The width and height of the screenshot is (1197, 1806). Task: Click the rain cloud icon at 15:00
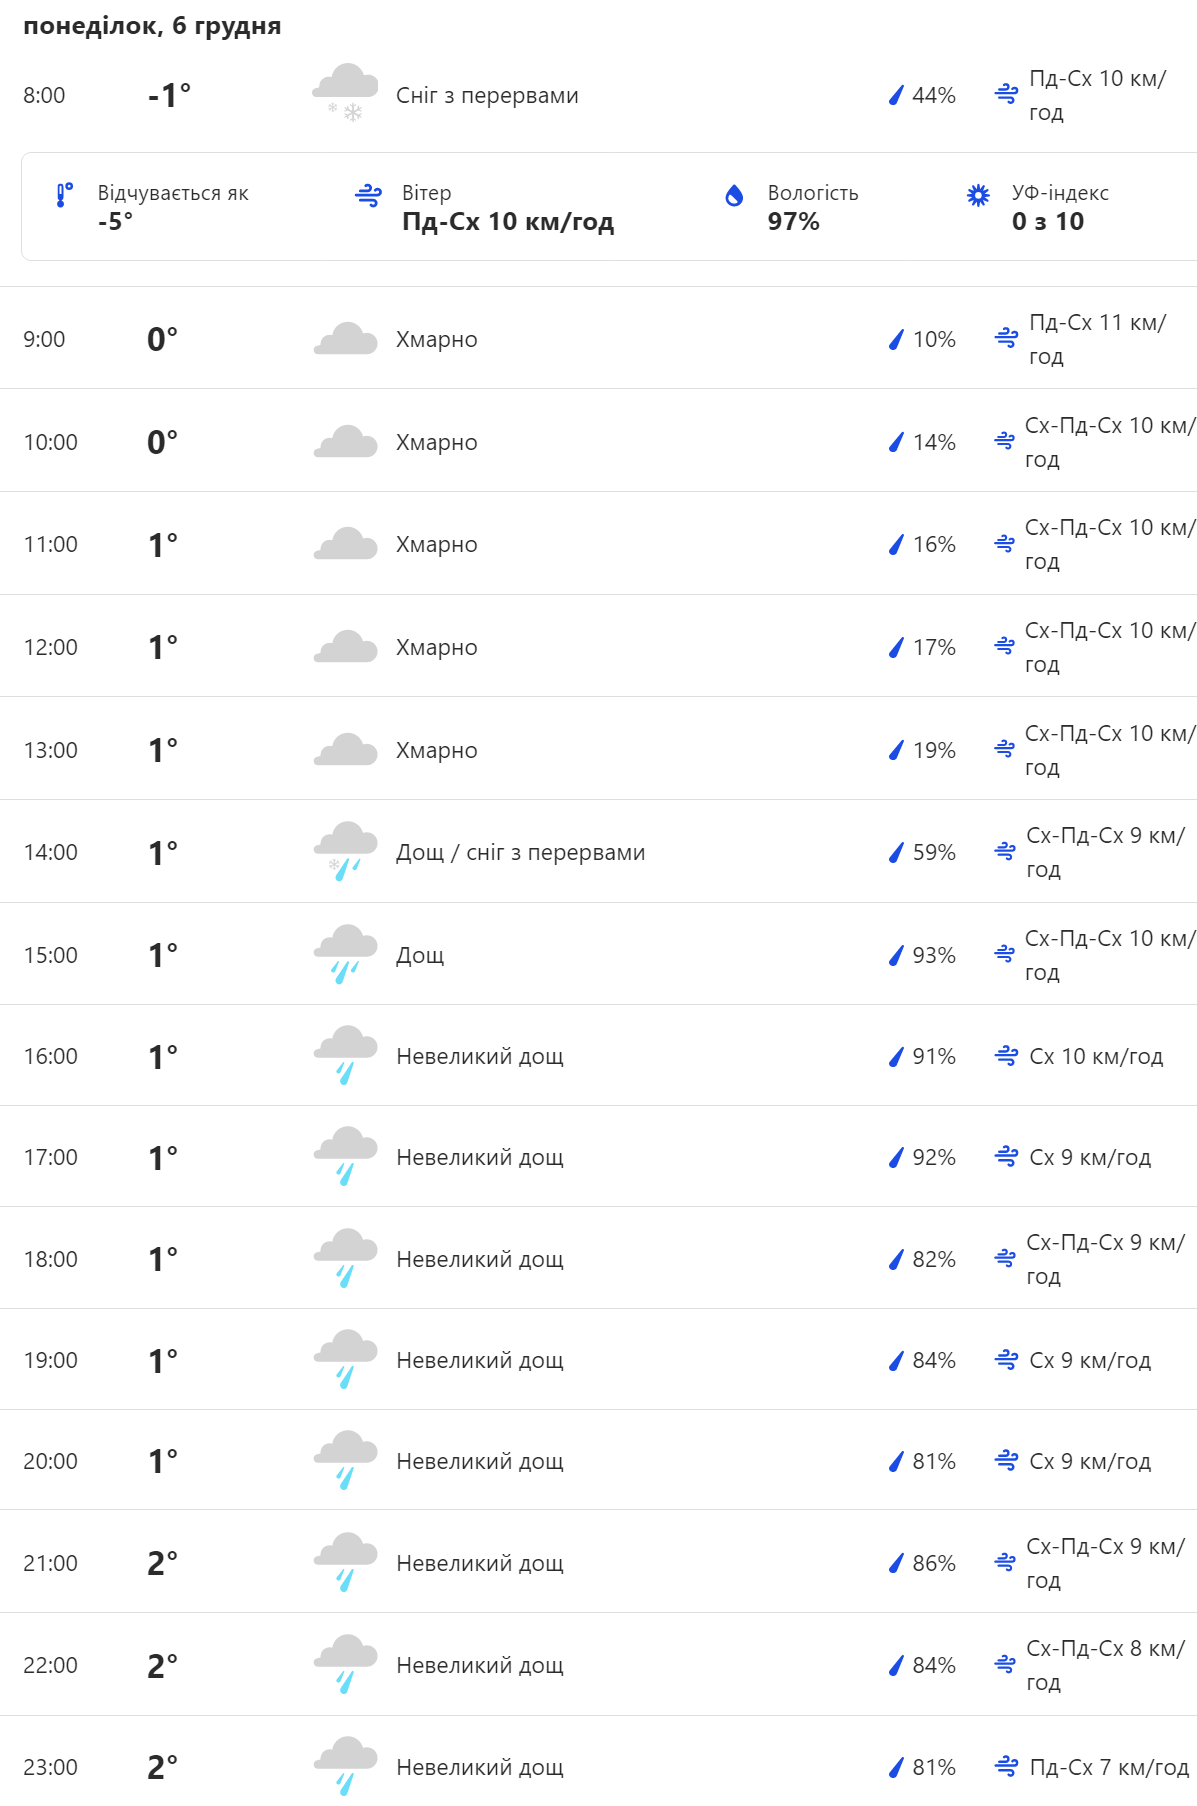[x=345, y=954]
